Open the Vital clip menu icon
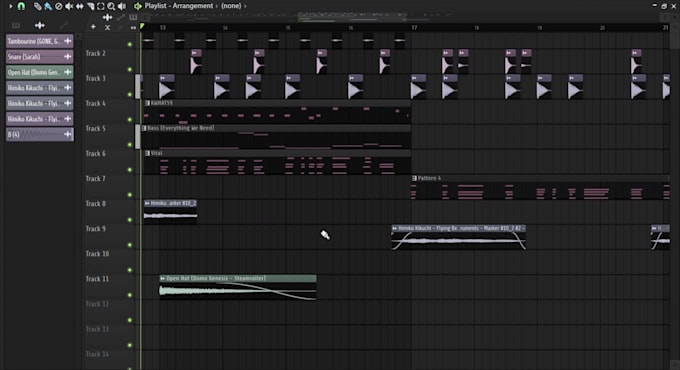Image resolution: width=680 pixels, height=370 pixels. 147,153
